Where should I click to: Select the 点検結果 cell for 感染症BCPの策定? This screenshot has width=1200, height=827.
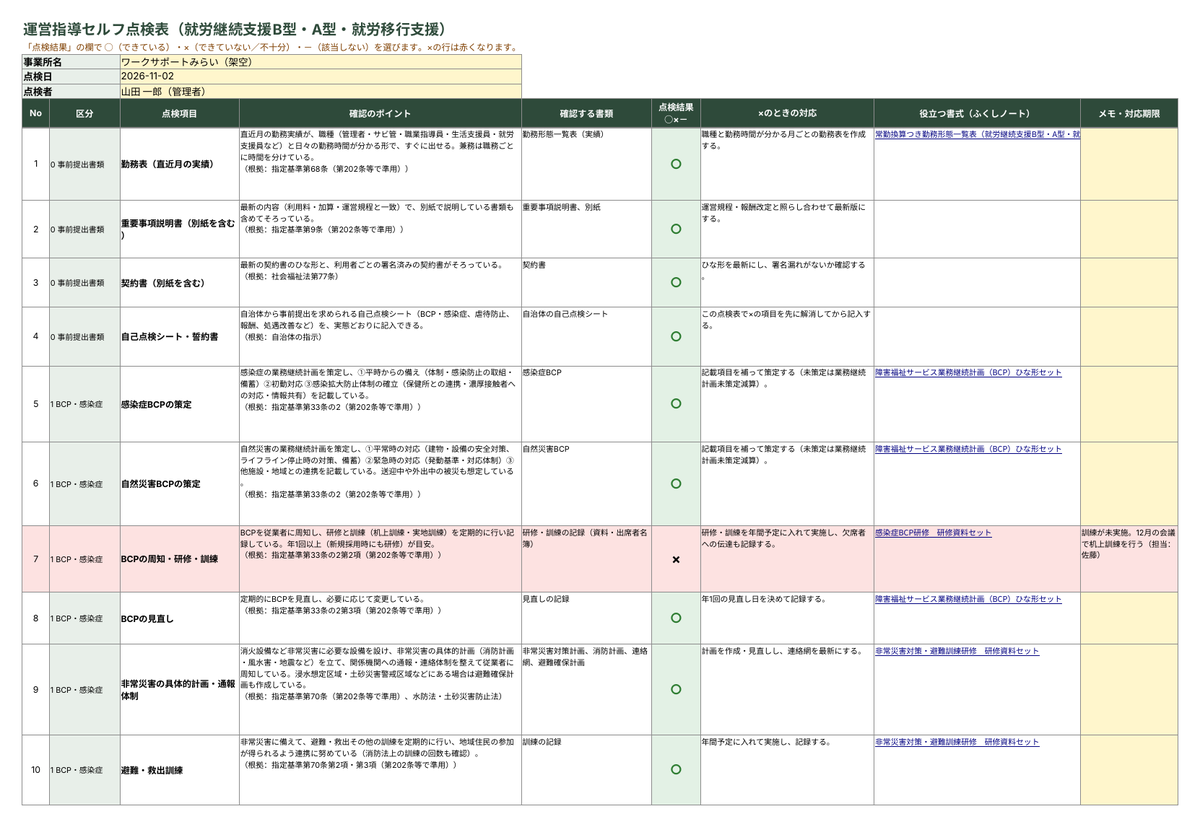[676, 404]
